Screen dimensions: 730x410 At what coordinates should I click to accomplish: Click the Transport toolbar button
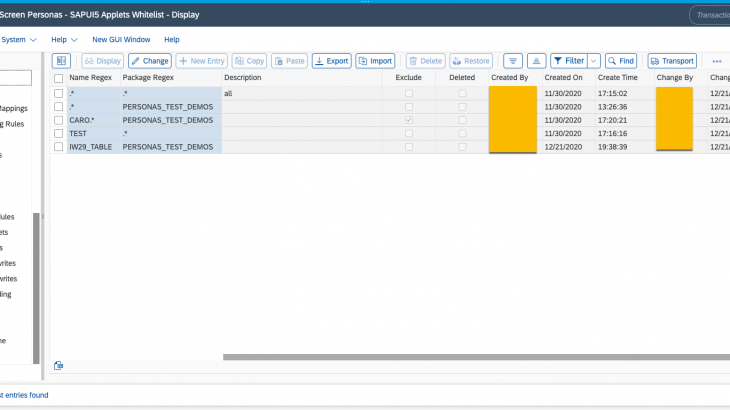[672, 61]
